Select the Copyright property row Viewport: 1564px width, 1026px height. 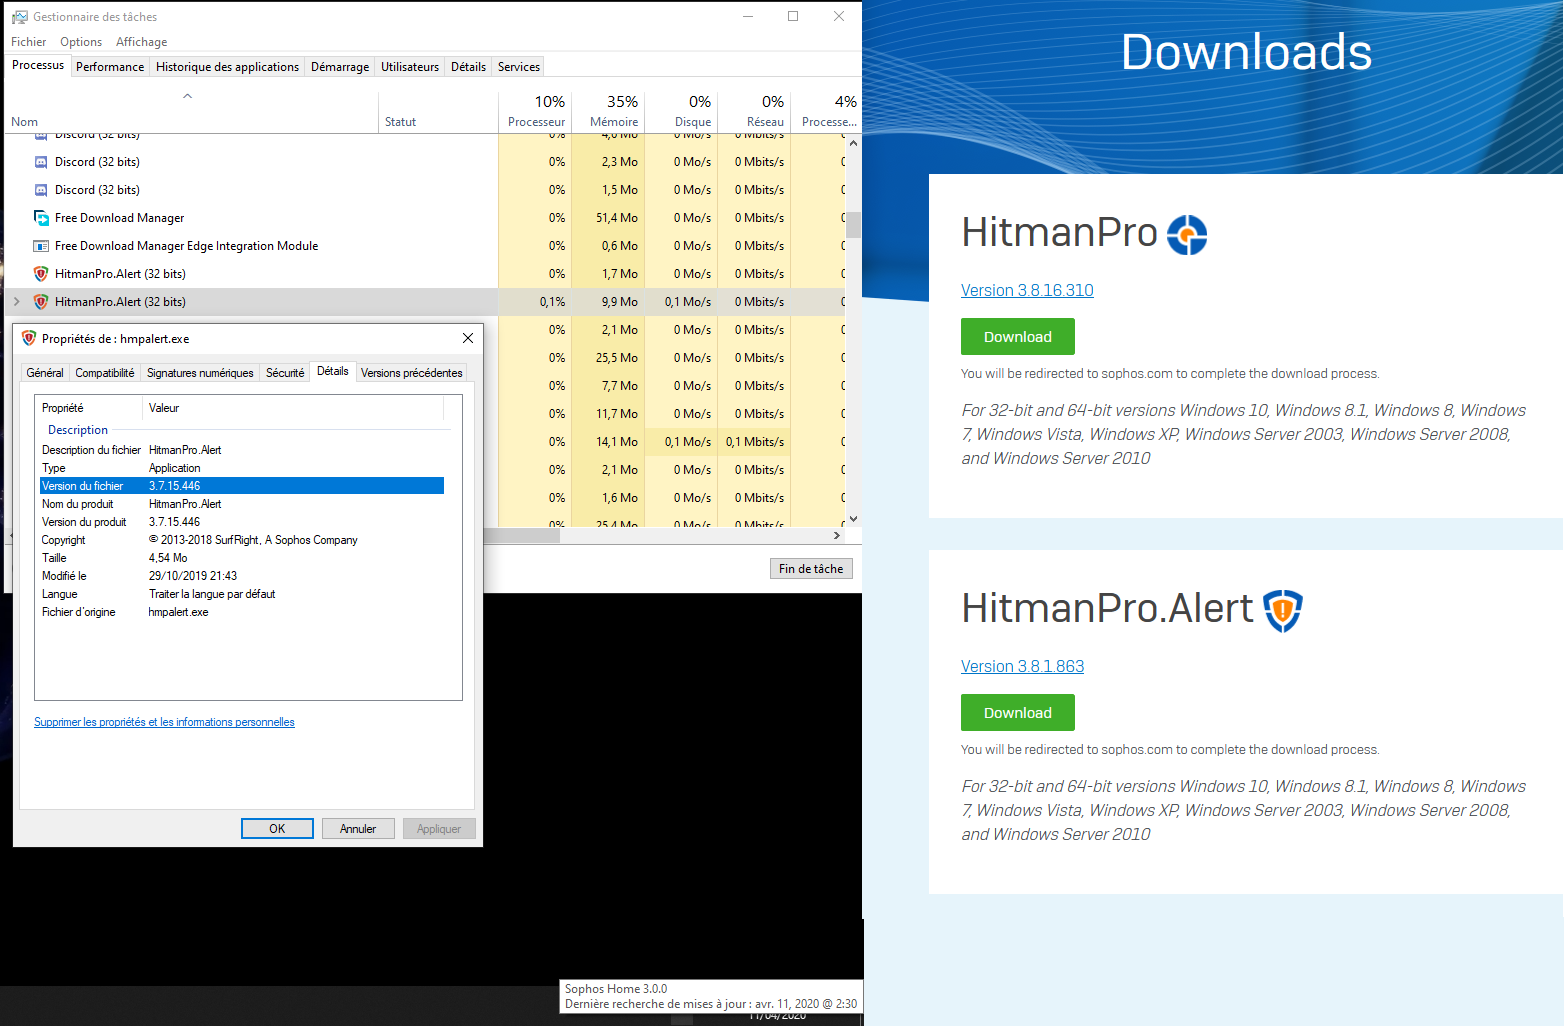click(x=241, y=540)
